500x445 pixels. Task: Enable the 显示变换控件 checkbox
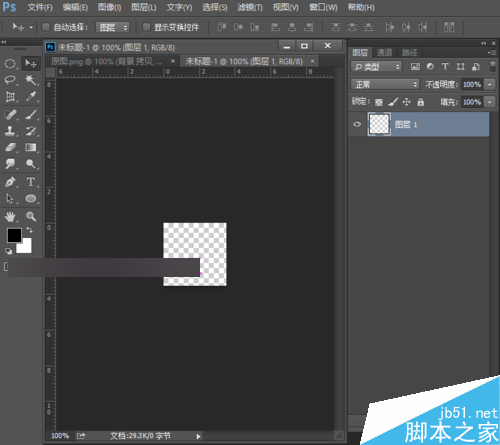pyautogui.click(x=146, y=27)
